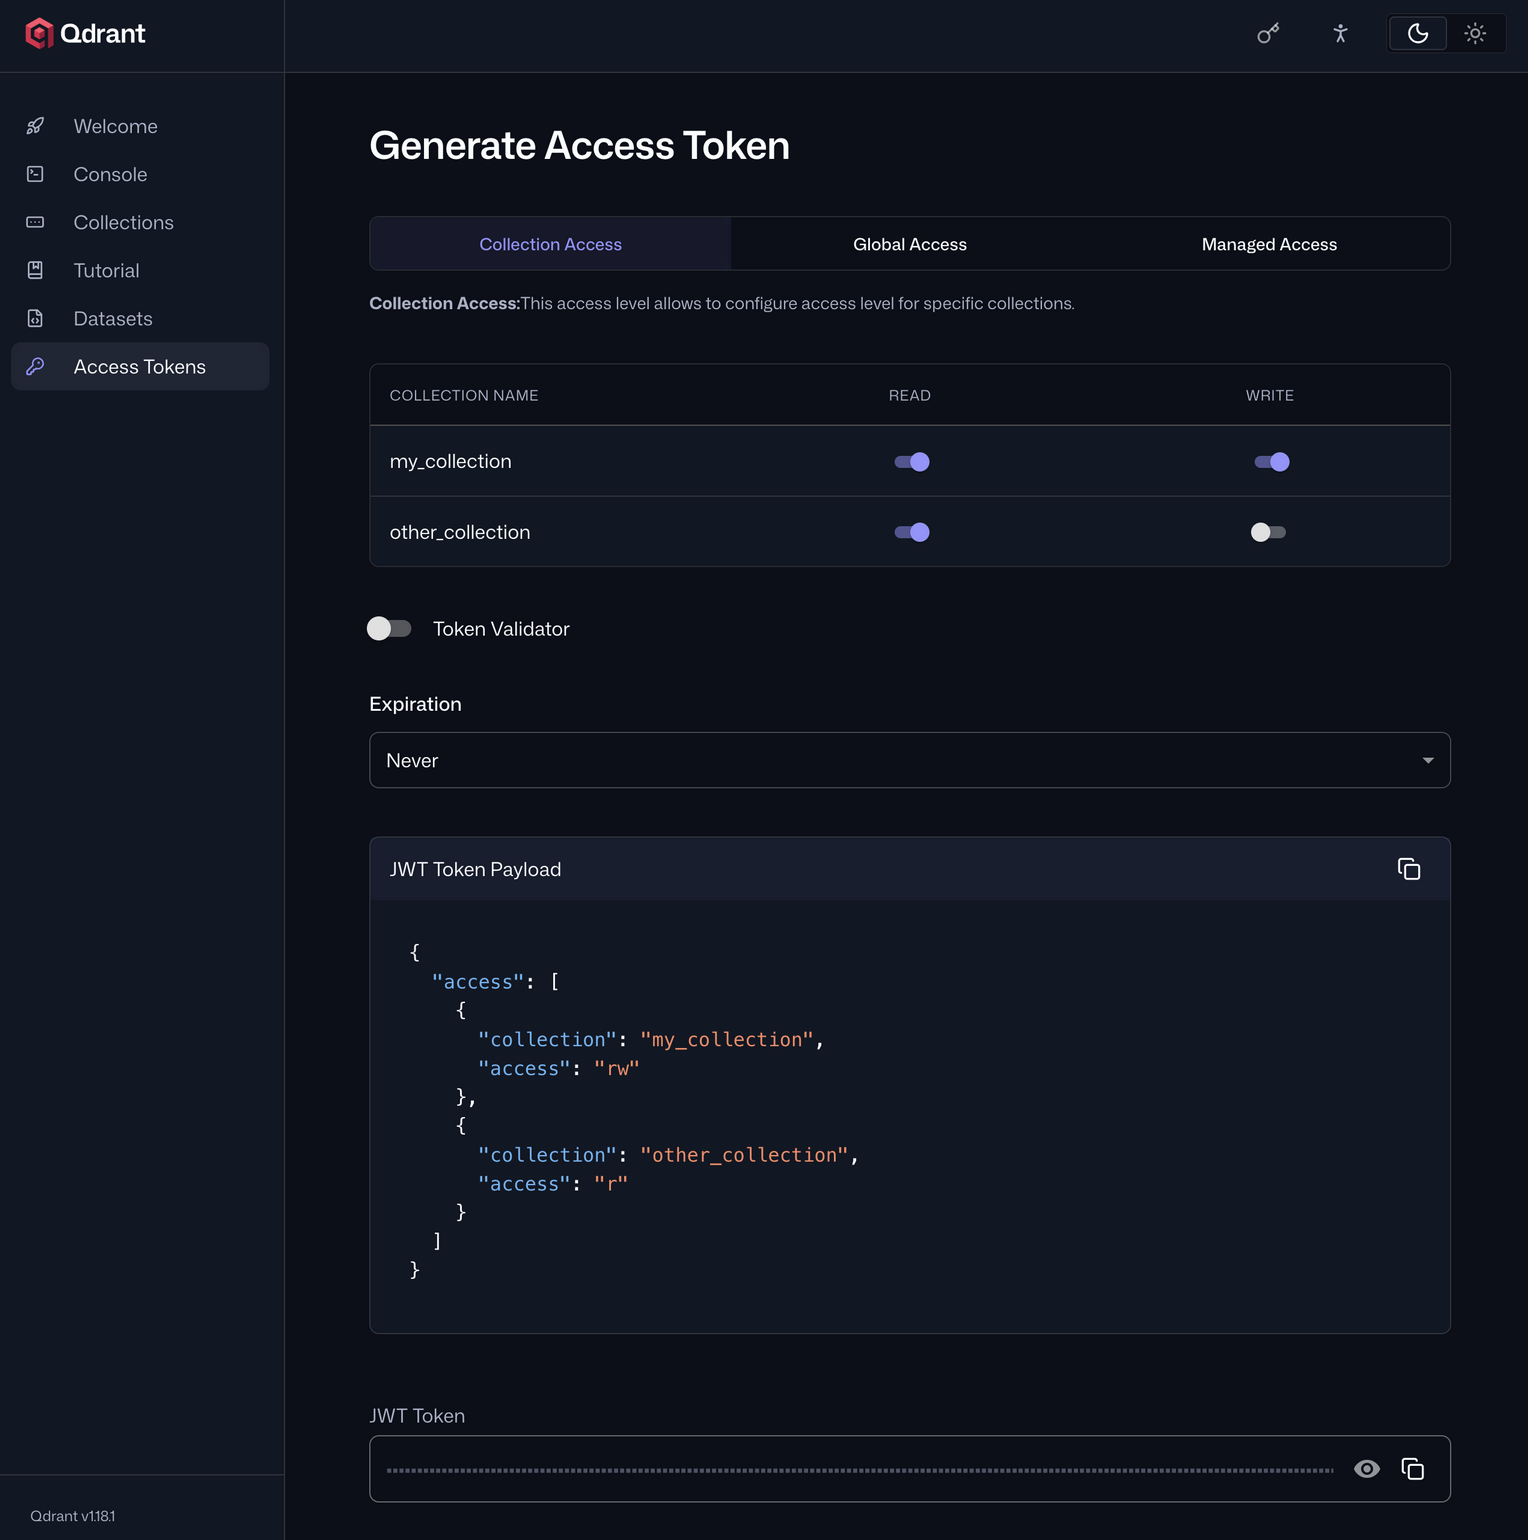Toggle write access for my_collection
The width and height of the screenshot is (1528, 1540).
[x=1271, y=462]
